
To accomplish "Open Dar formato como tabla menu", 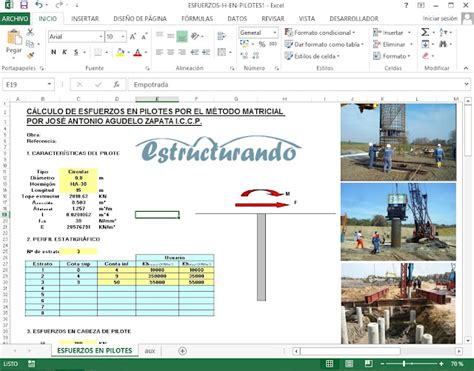I will (324, 44).
